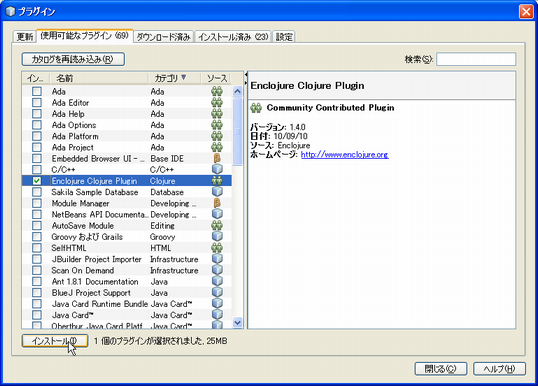Click community icon in Enclojure Clojure Plugin row
The width and height of the screenshot is (538, 386).
click(217, 180)
